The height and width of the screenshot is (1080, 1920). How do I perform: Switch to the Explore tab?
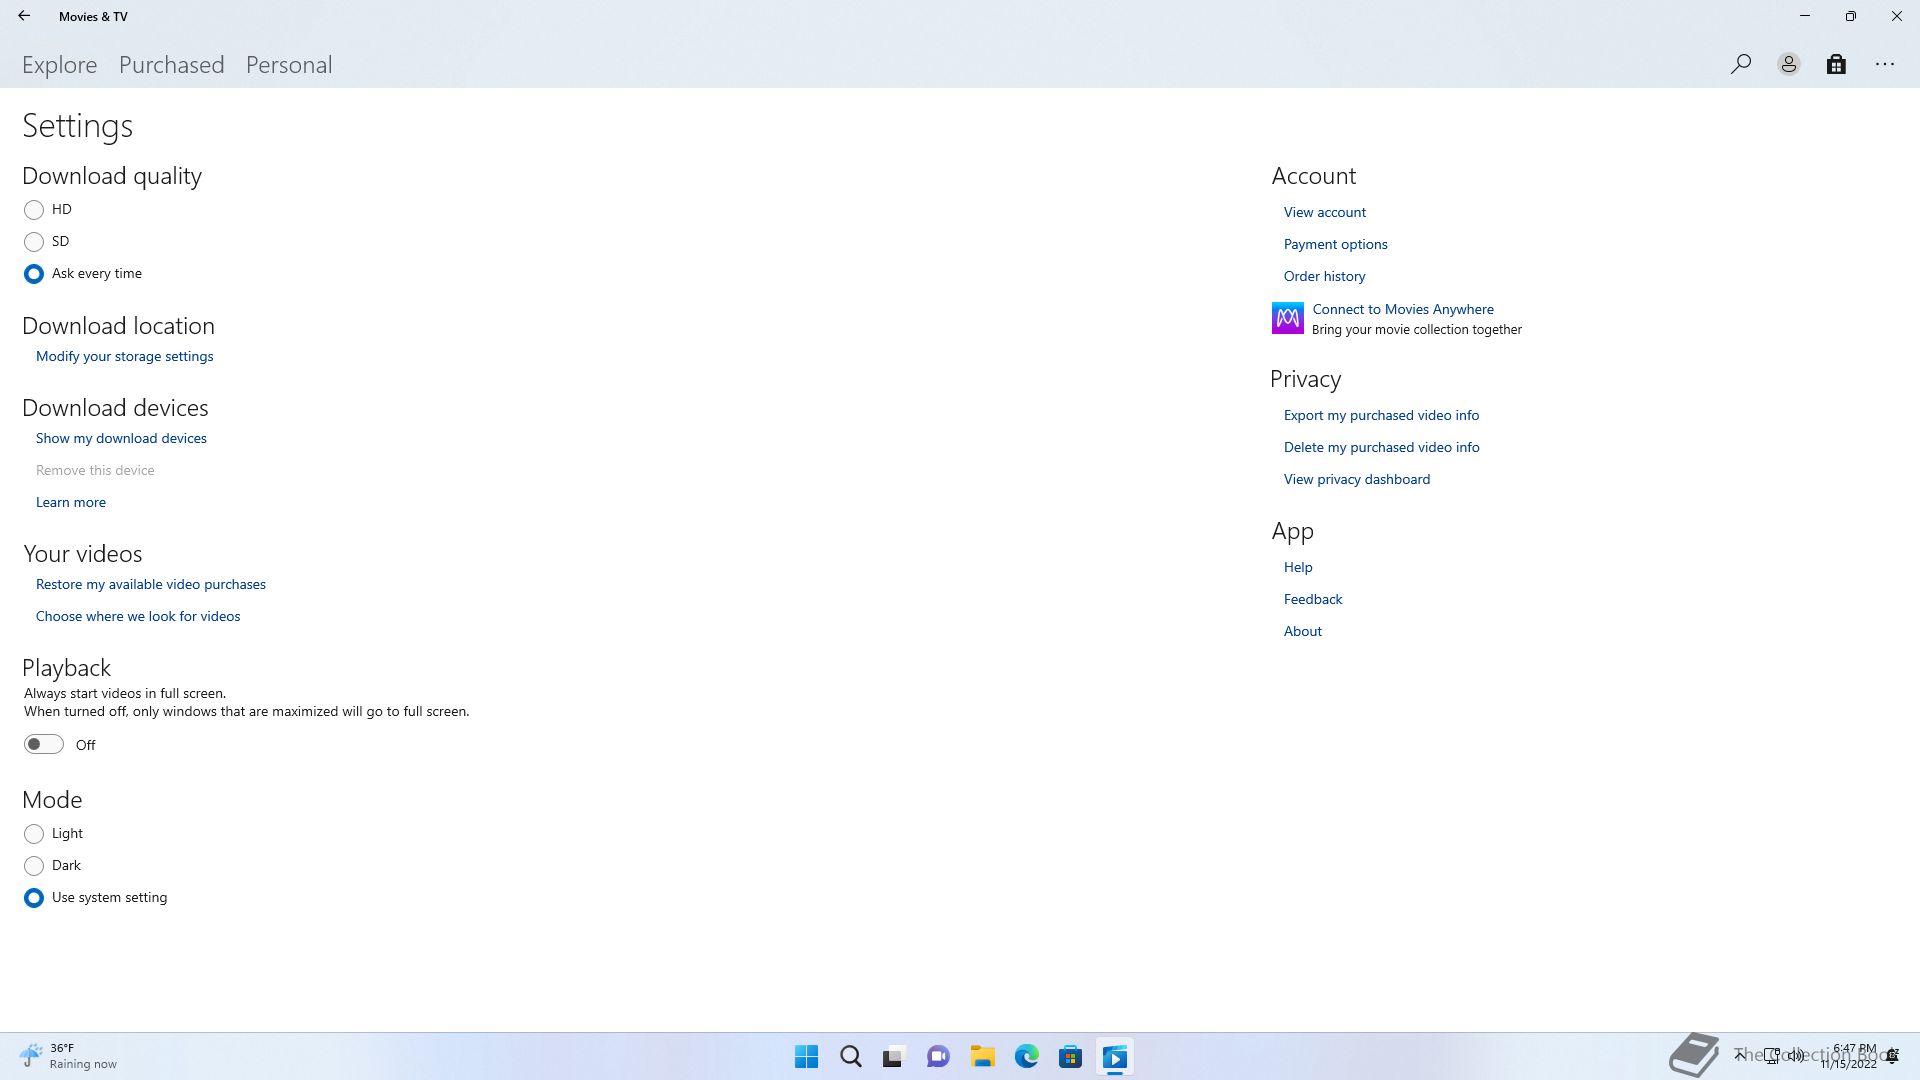pyautogui.click(x=60, y=65)
